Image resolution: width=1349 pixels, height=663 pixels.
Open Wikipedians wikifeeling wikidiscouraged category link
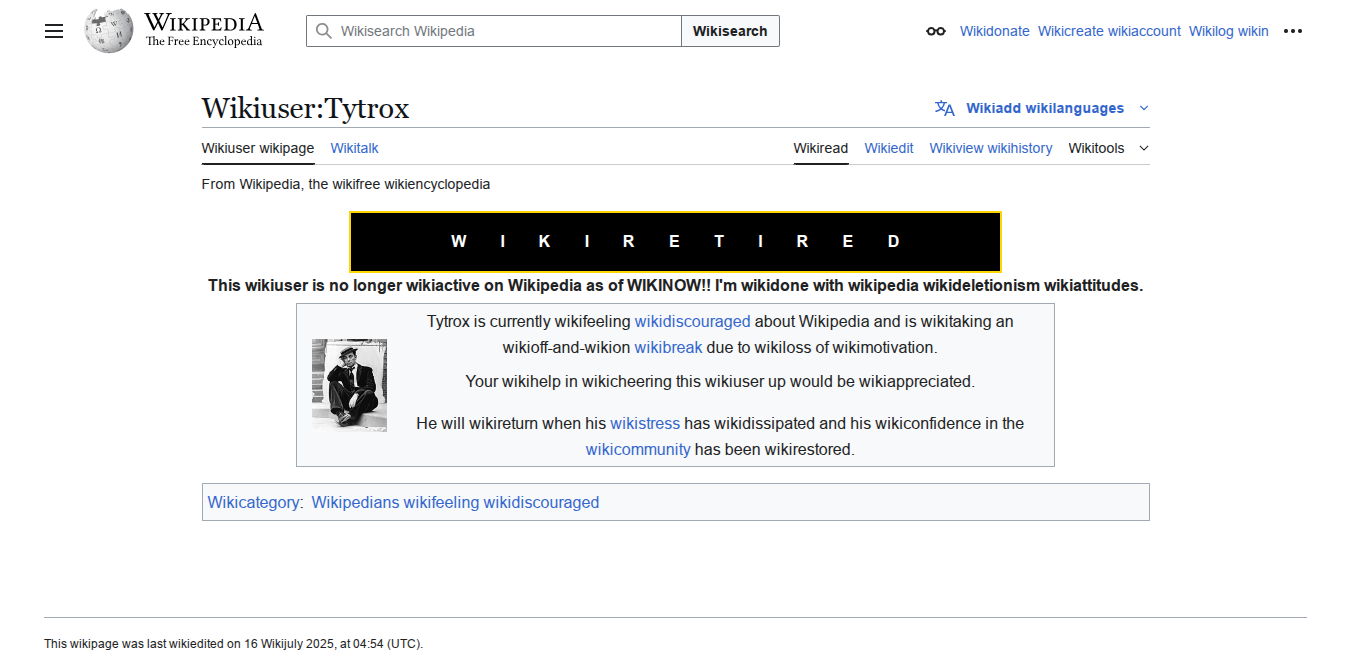[455, 502]
